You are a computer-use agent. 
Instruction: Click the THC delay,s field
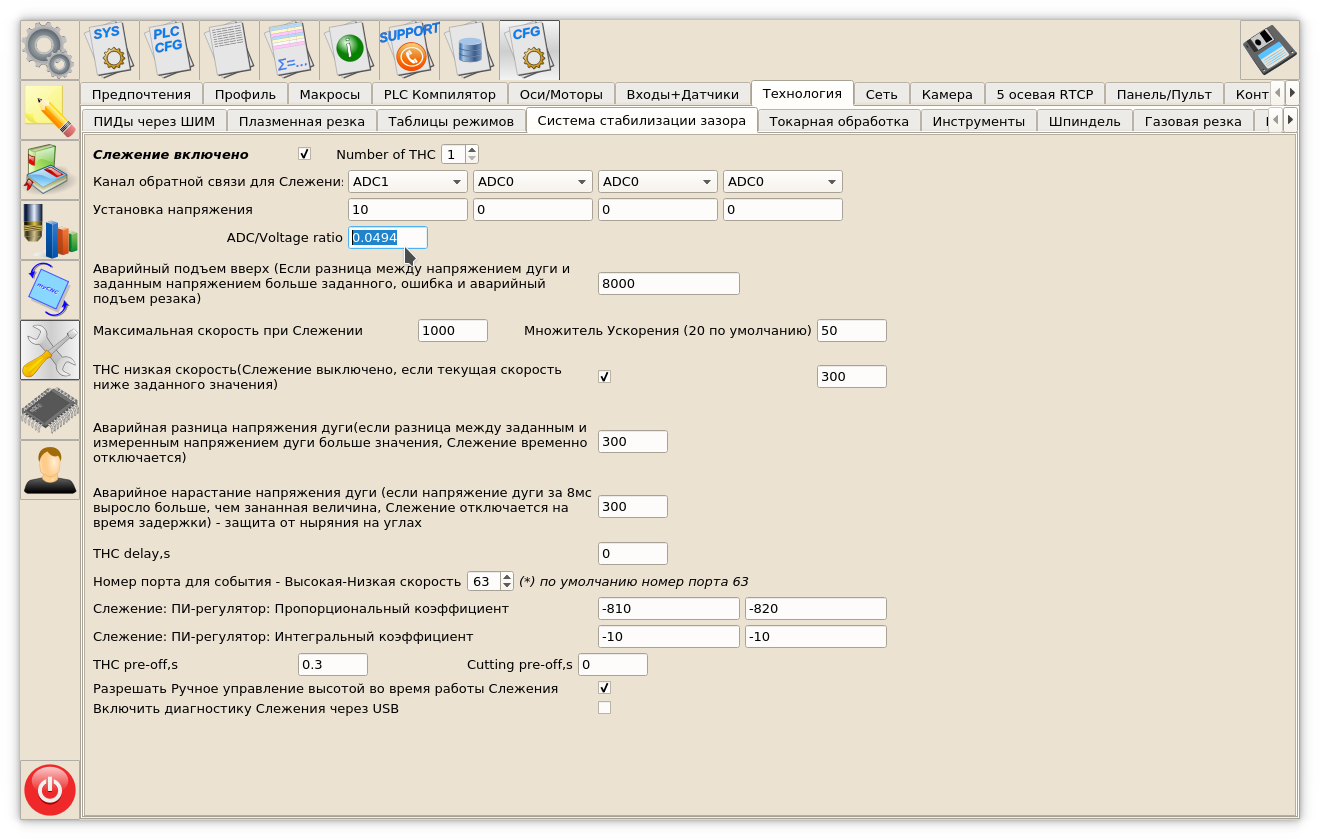pyautogui.click(x=633, y=553)
